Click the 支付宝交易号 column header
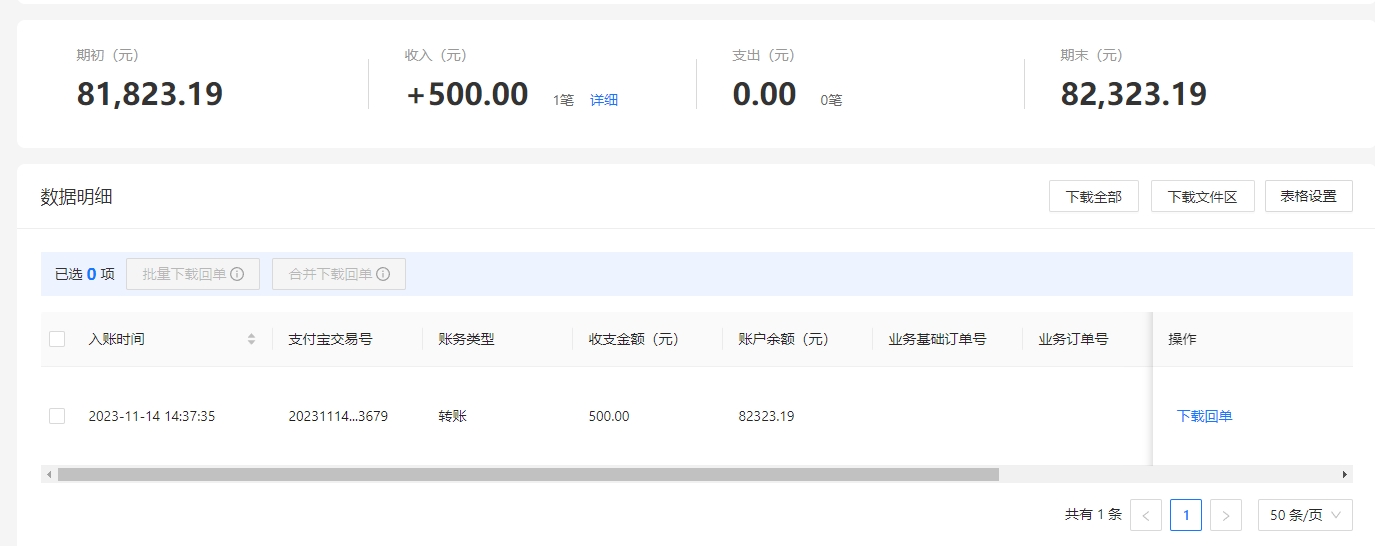 pos(330,339)
